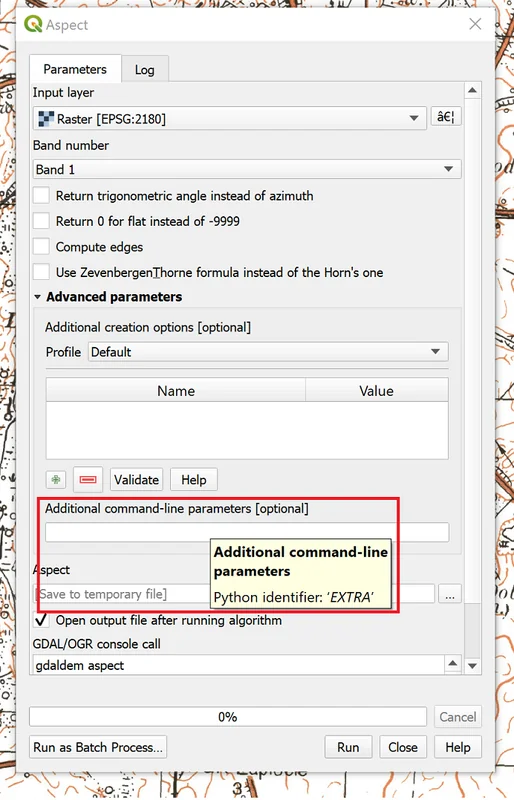Viewport: 514px width, 800px height.
Task: Click the additional command-line parameters field
Action: tap(247, 532)
